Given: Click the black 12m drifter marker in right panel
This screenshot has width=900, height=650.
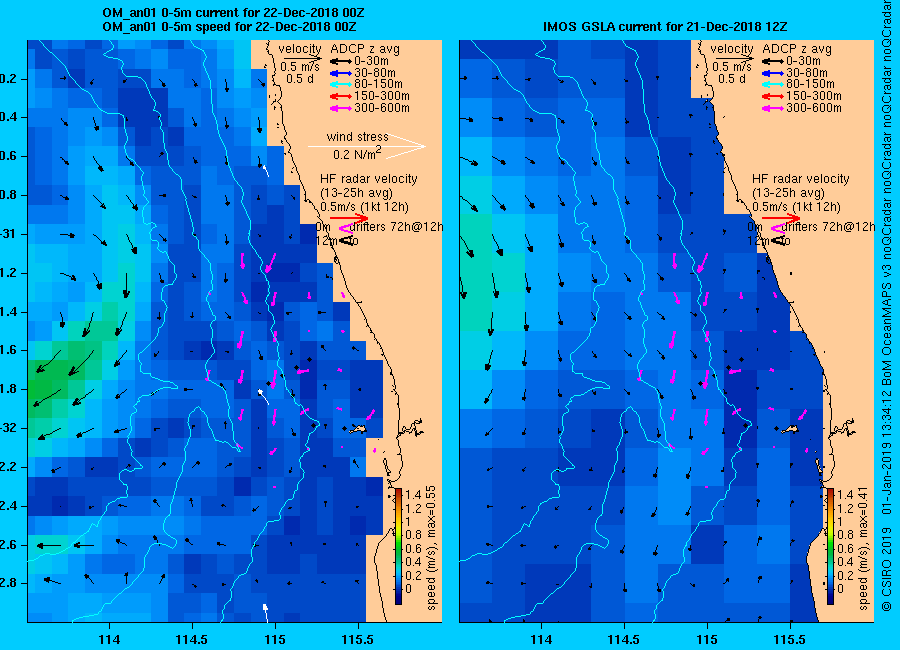Looking at the screenshot, I should pos(779,241).
